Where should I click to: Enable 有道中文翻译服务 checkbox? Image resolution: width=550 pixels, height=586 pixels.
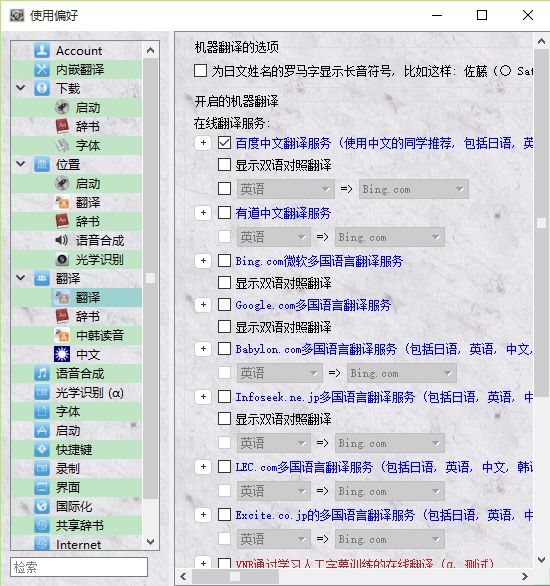[224, 213]
